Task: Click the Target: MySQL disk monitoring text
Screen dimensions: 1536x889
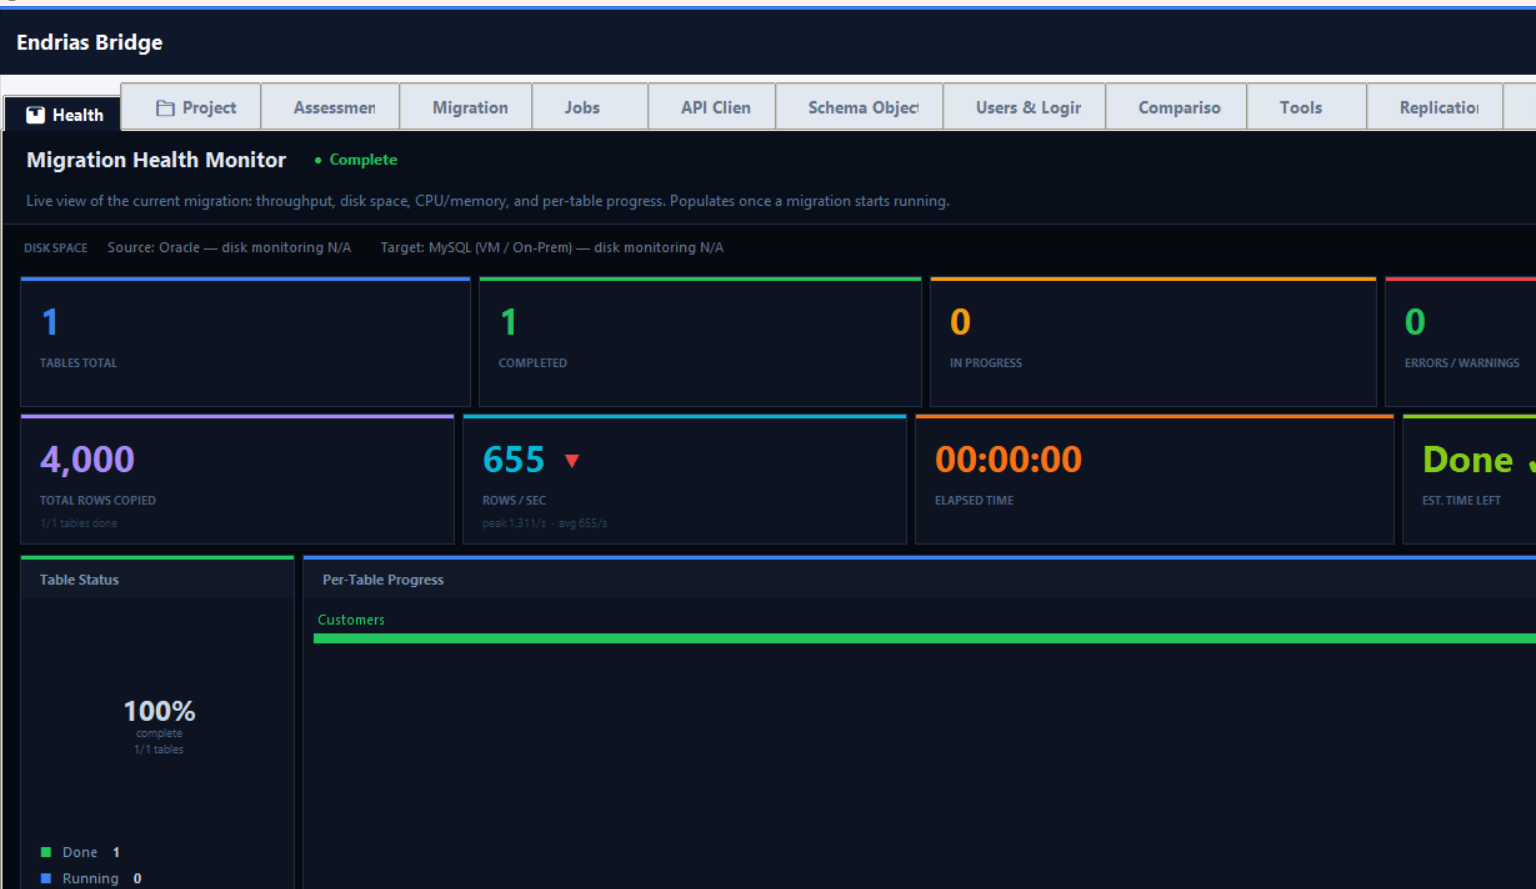Action: click(x=552, y=247)
